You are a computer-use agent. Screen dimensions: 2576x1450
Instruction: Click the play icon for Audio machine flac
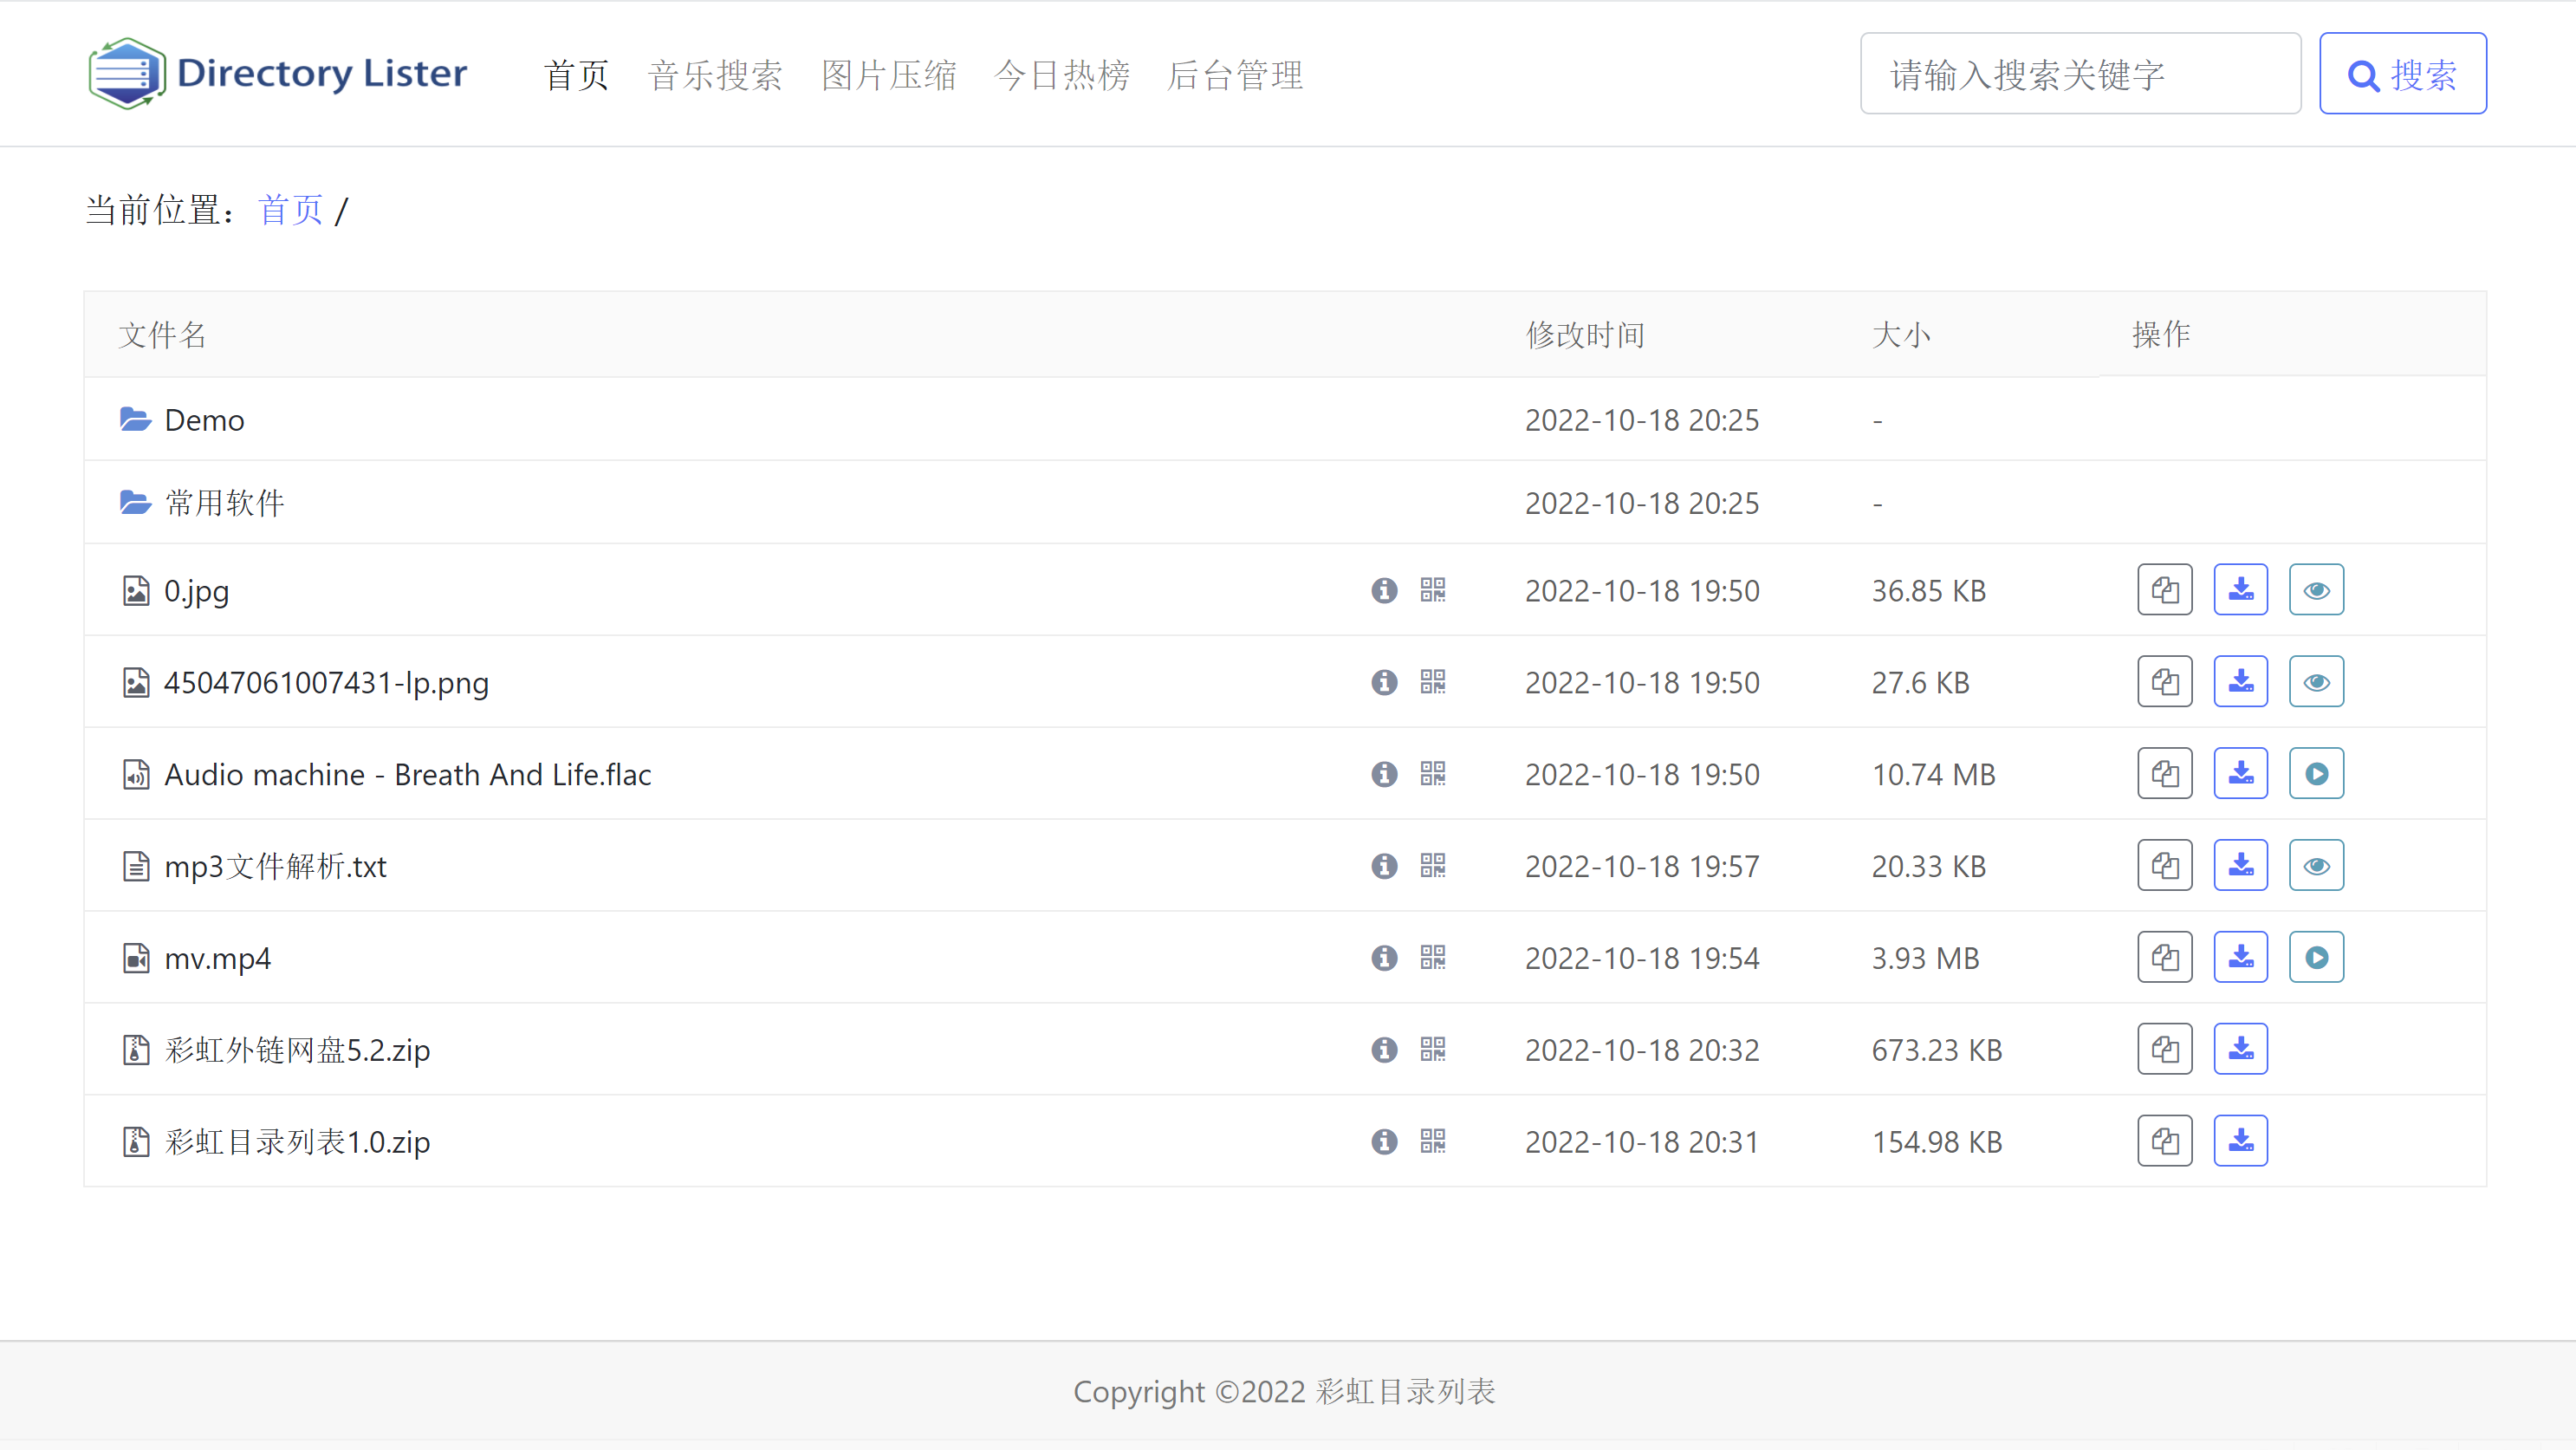[x=2316, y=774]
